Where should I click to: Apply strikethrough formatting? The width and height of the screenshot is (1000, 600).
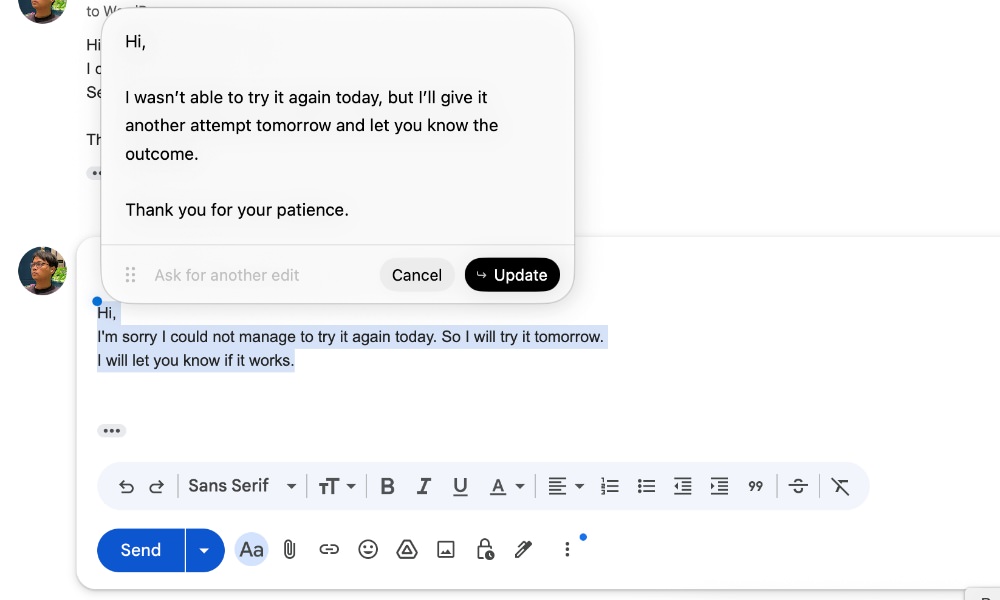pos(798,485)
